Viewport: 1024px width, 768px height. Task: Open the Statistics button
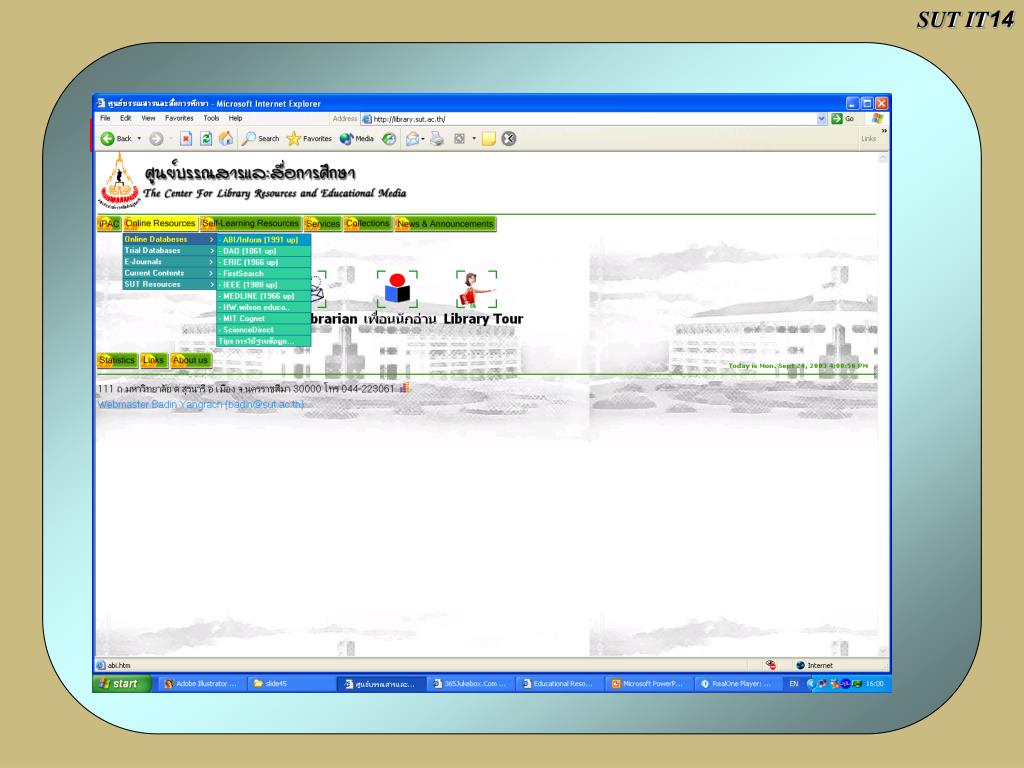(117, 360)
